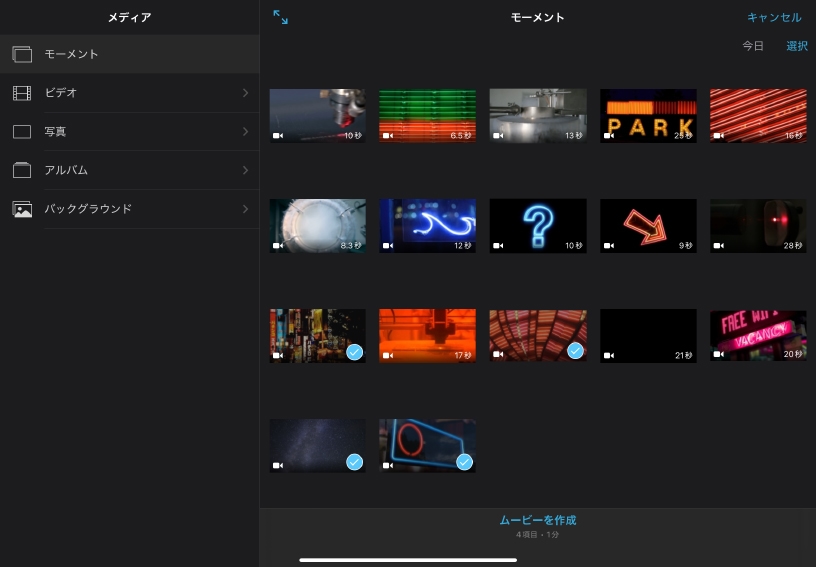Open the モーメント sidebar item

point(72,54)
